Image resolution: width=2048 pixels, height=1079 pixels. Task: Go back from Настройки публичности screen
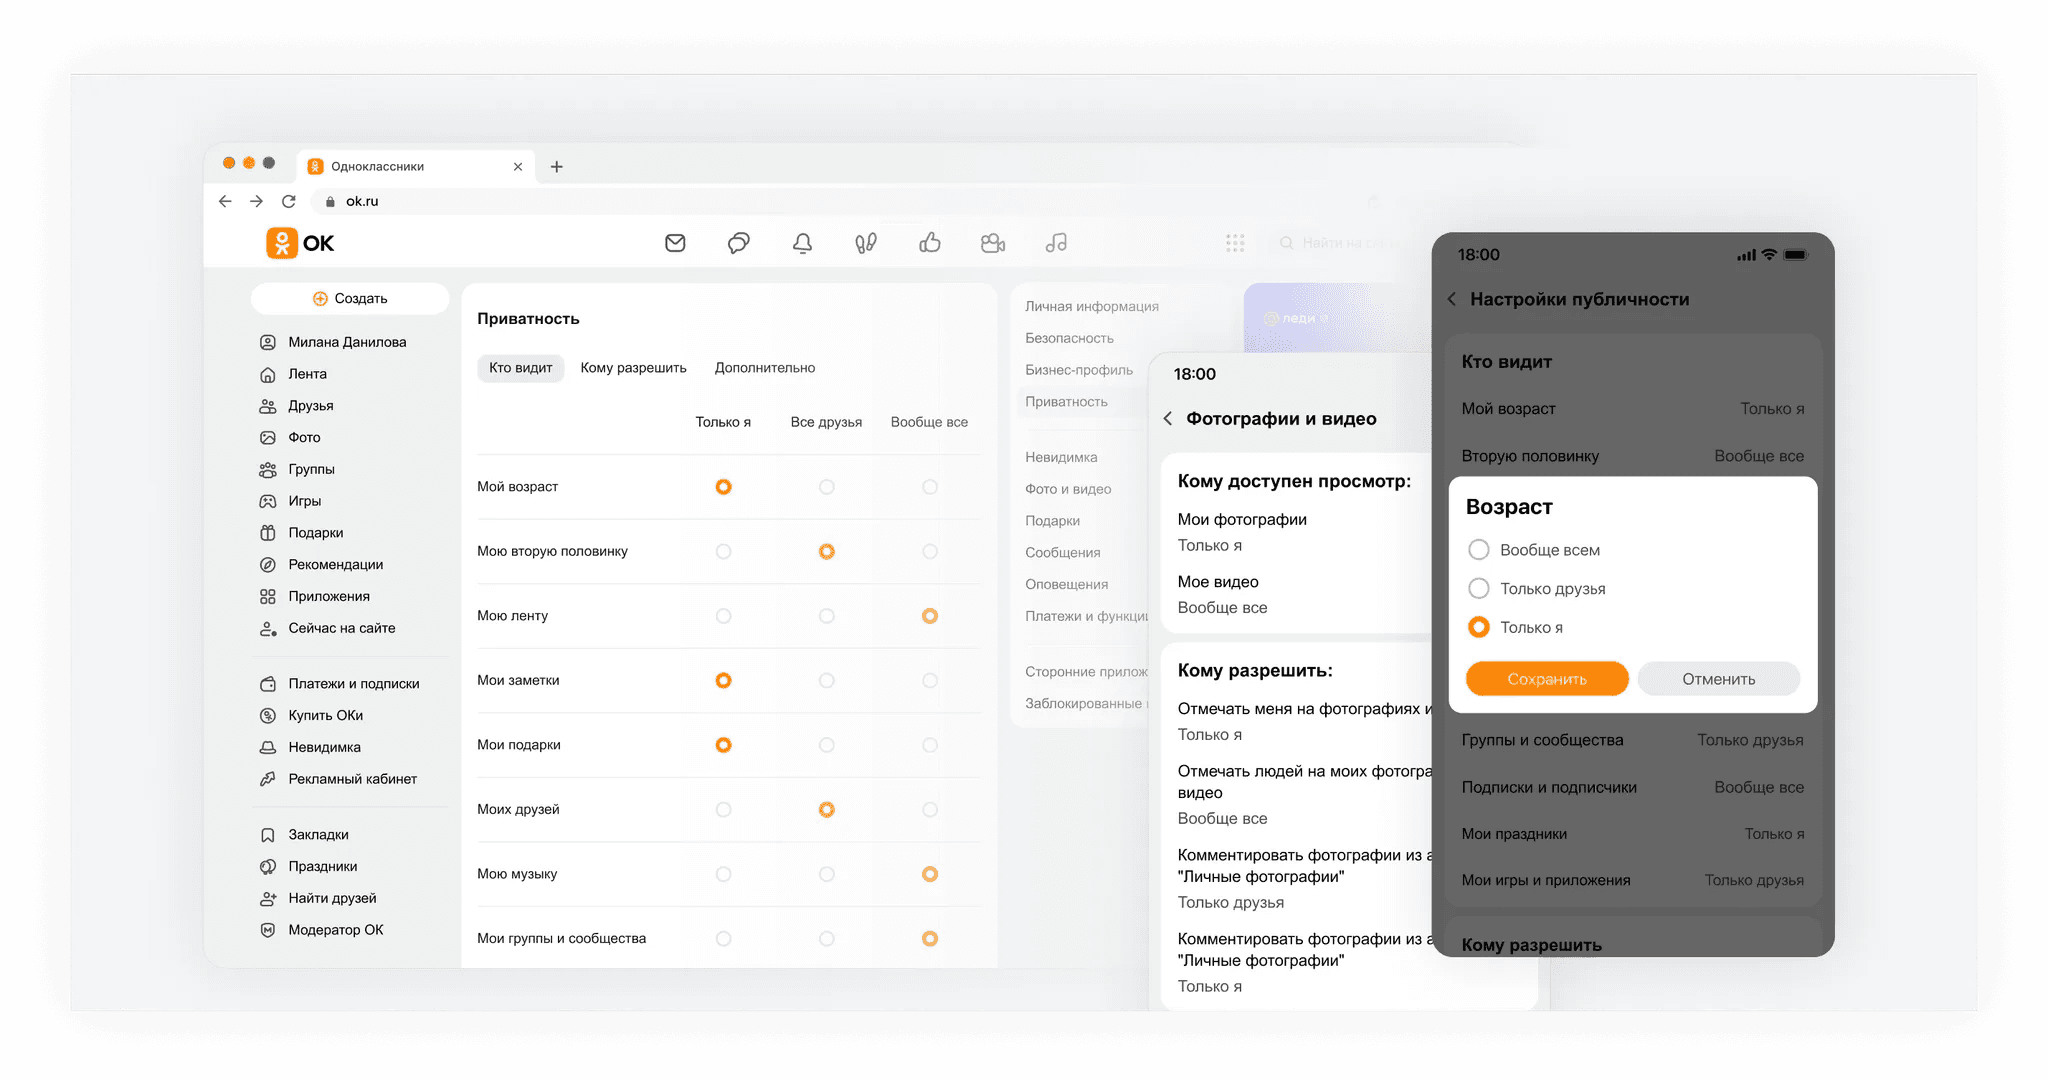click(x=1452, y=299)
